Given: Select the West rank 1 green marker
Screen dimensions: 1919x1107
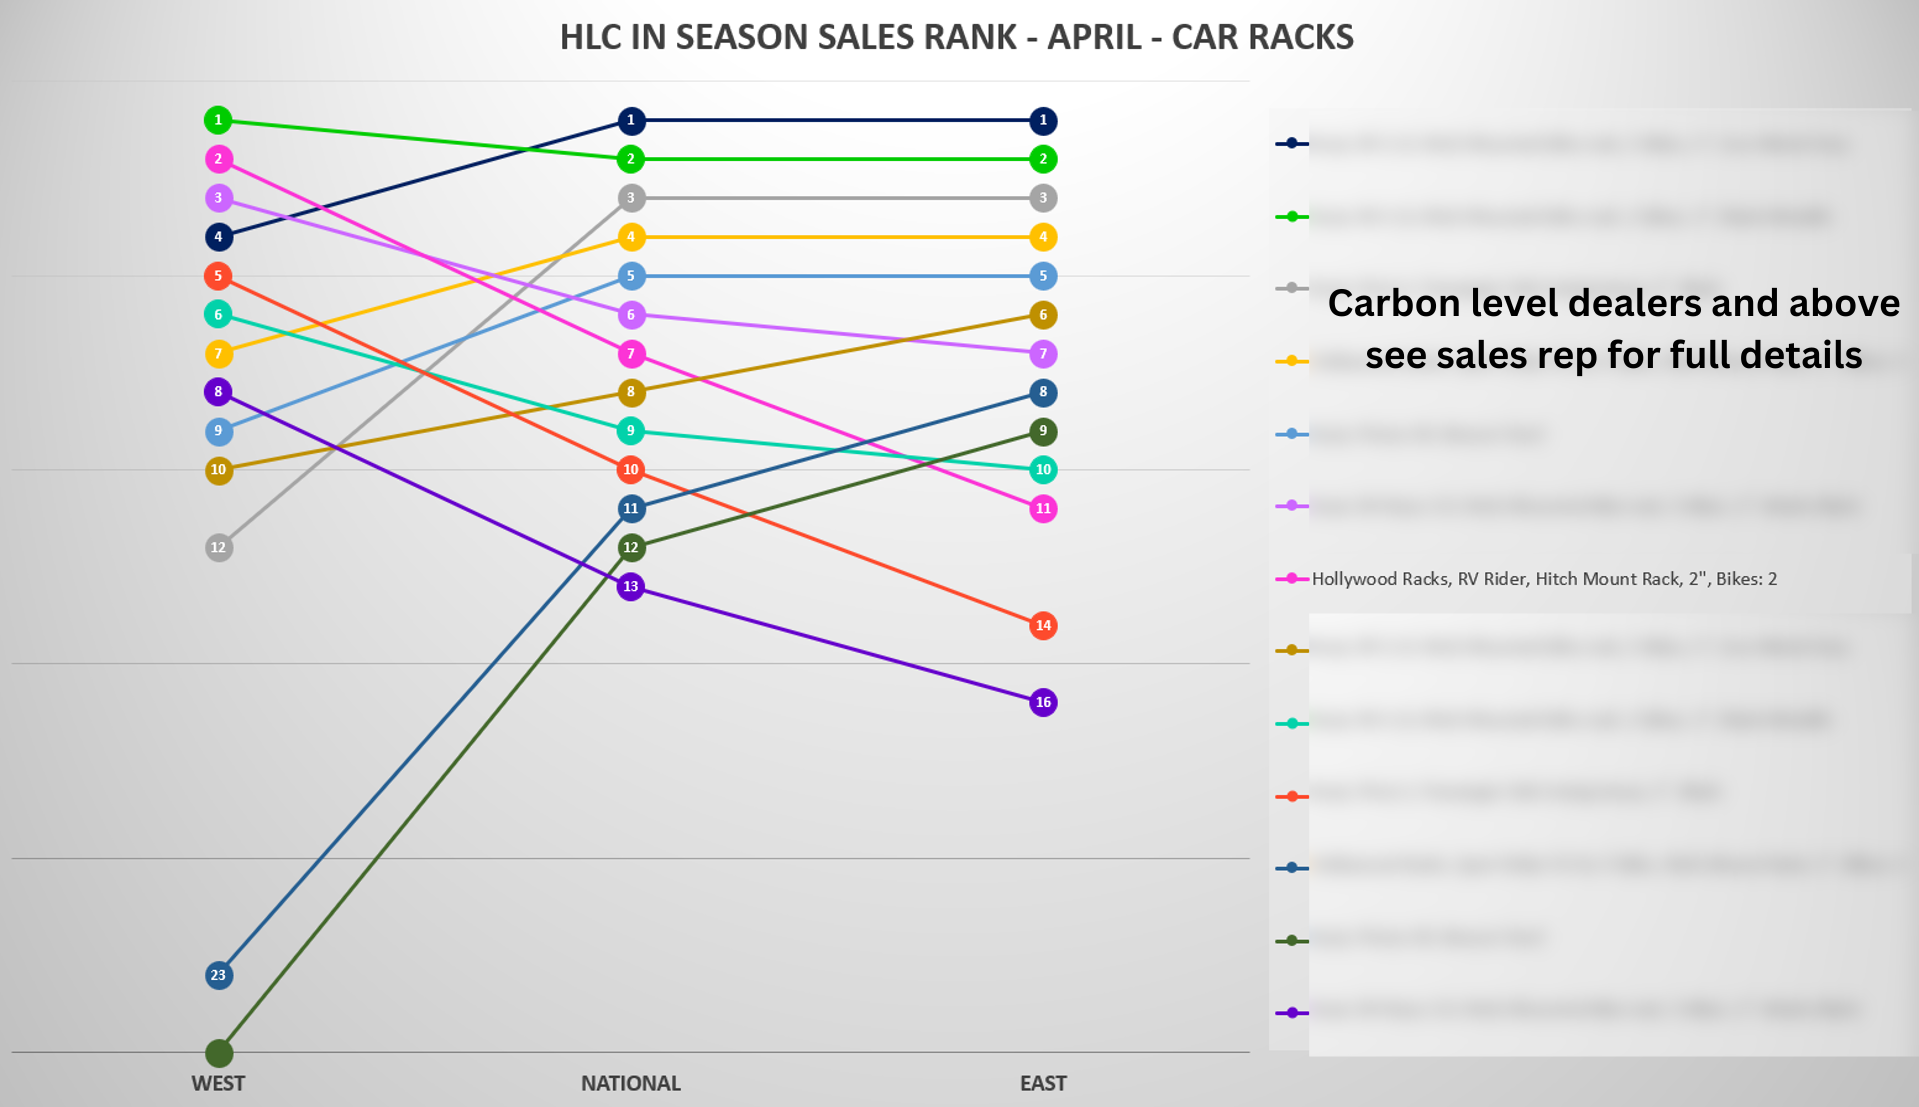Looking at the screenshot, I should 219,120.
